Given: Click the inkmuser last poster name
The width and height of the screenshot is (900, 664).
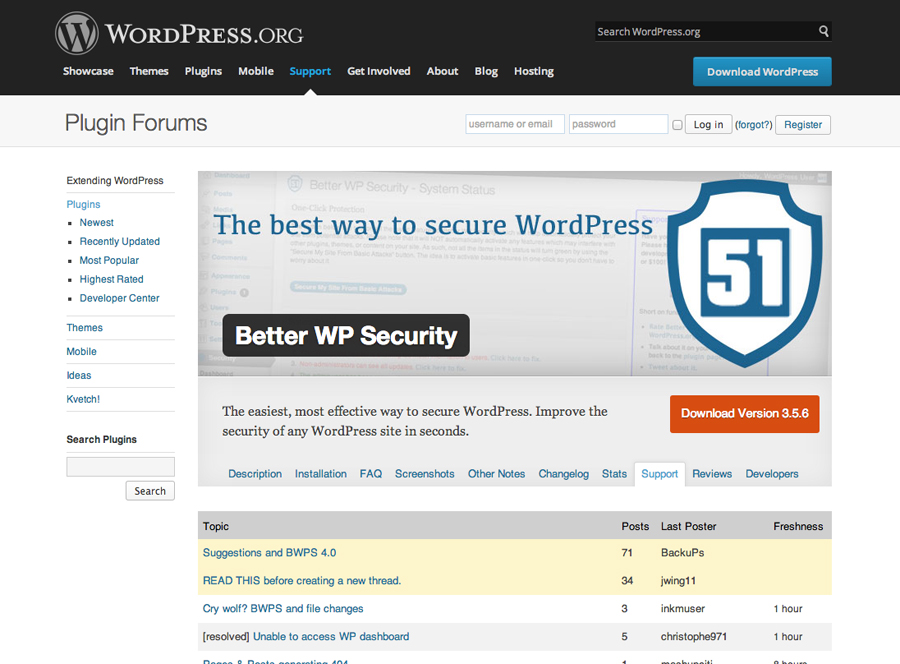Looking at the screenshot, I should click(x=682, y=609).
